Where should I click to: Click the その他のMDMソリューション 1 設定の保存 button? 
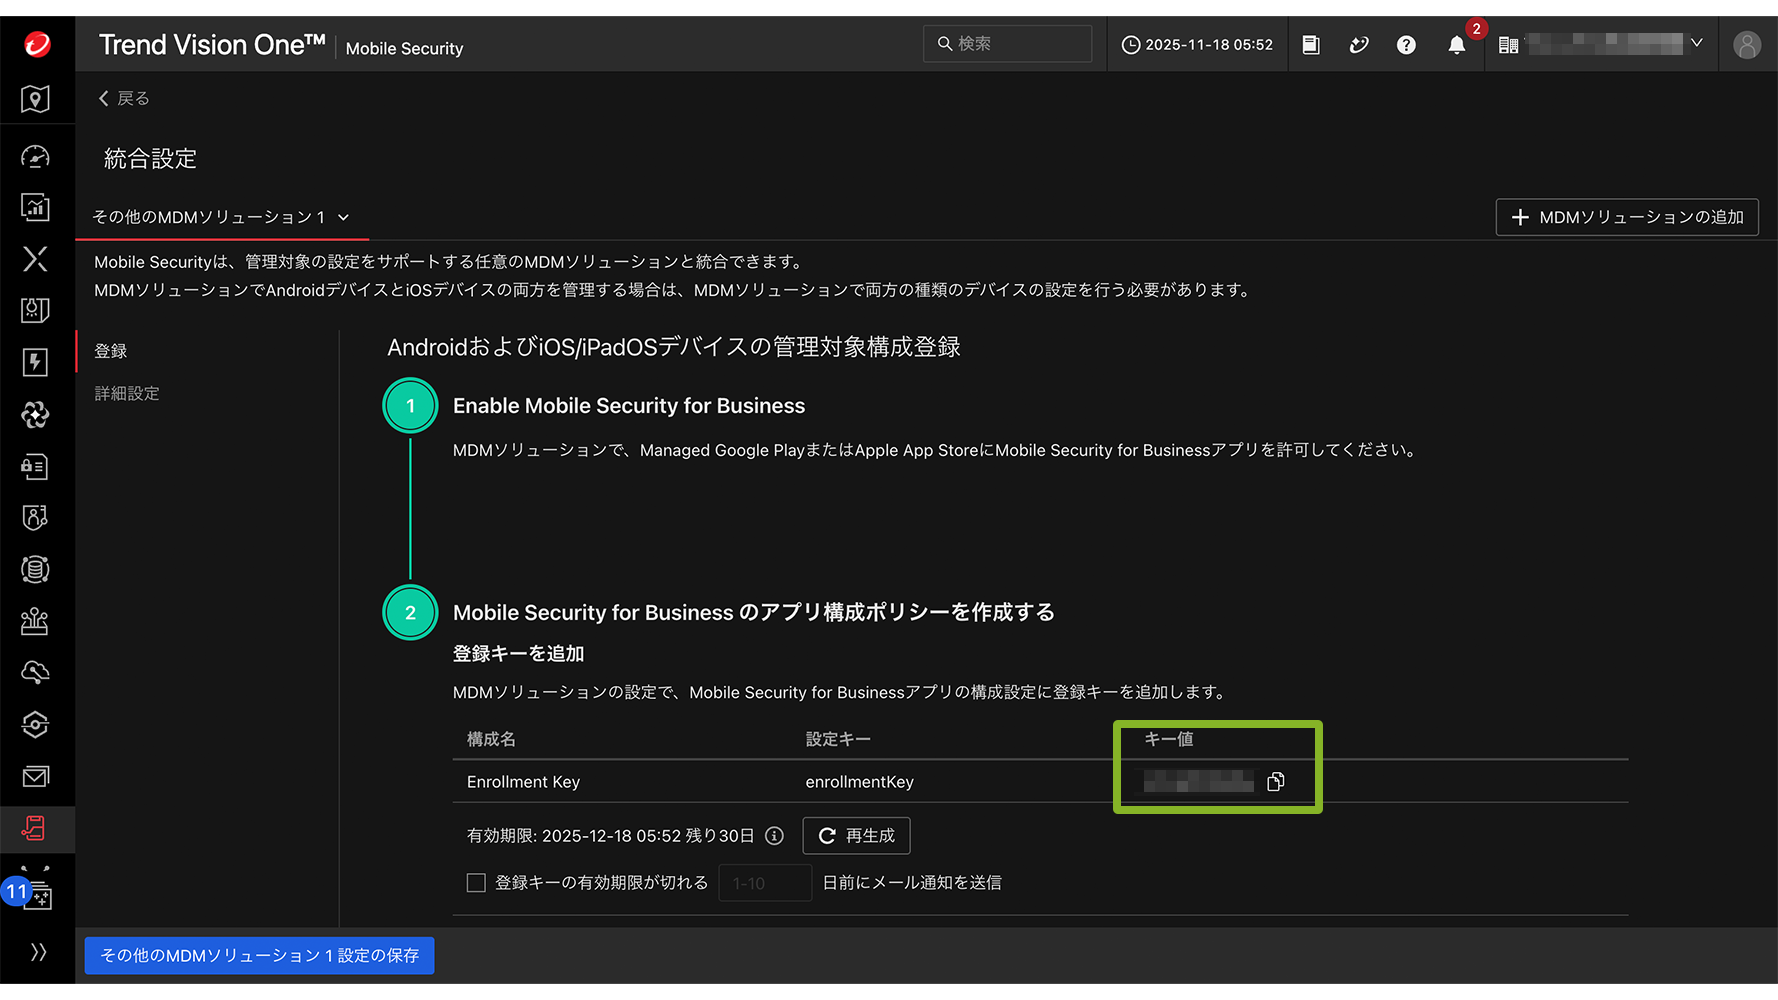259,956
